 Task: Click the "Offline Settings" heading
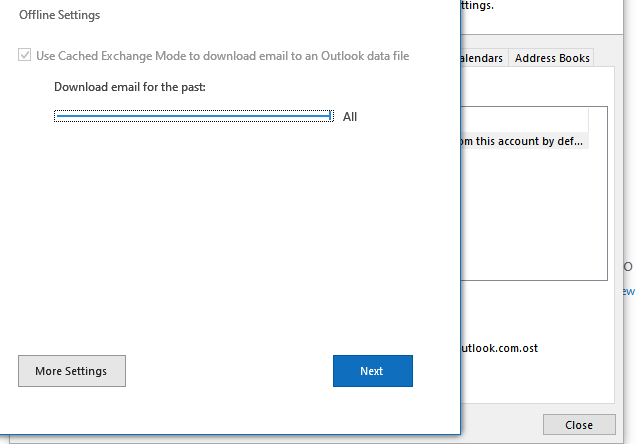[59, 15]
